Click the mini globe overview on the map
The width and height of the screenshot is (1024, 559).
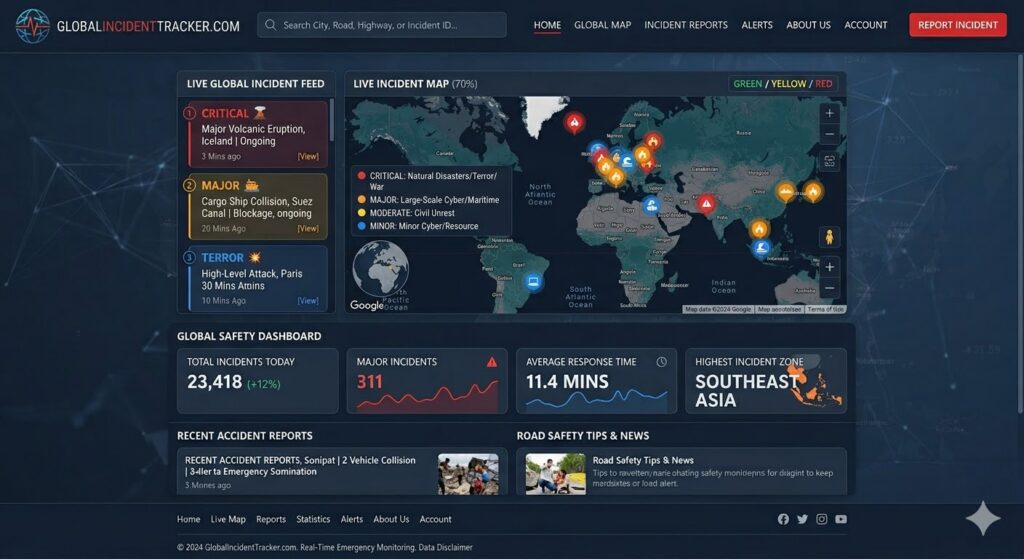(x=381, y=268)
